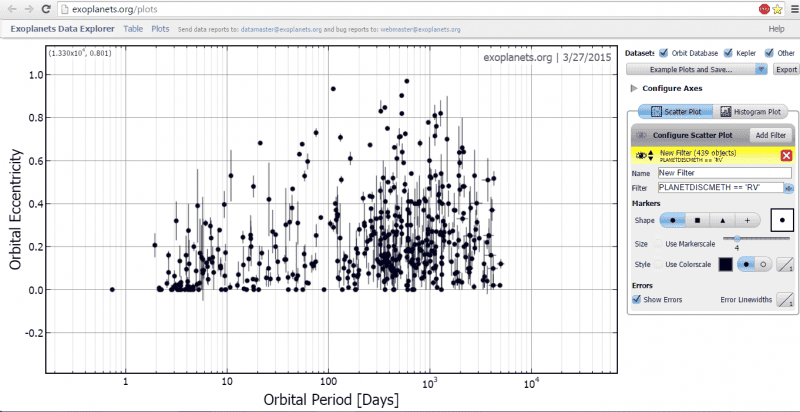The image size is (800, 412).
Task: Click the Add Filter button
Action: 770,134
